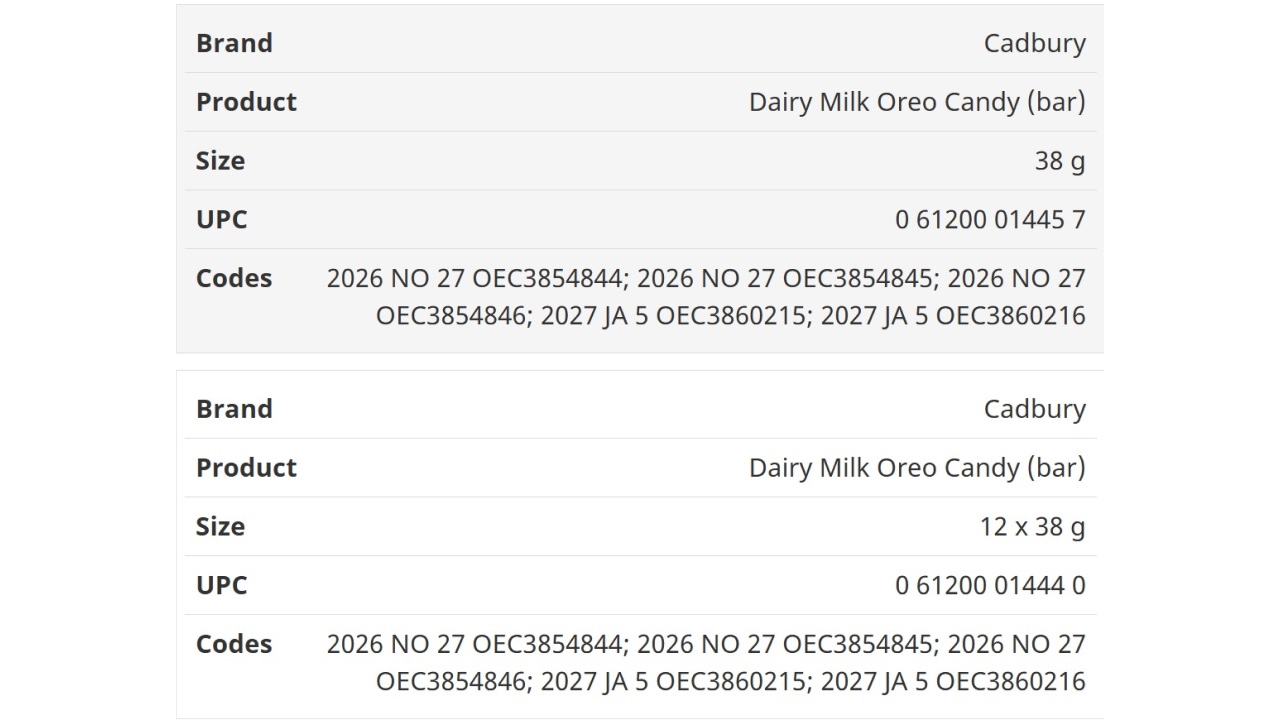Click the first table's Product label
Screen dimensions: 1280x720
coord(246,102)
